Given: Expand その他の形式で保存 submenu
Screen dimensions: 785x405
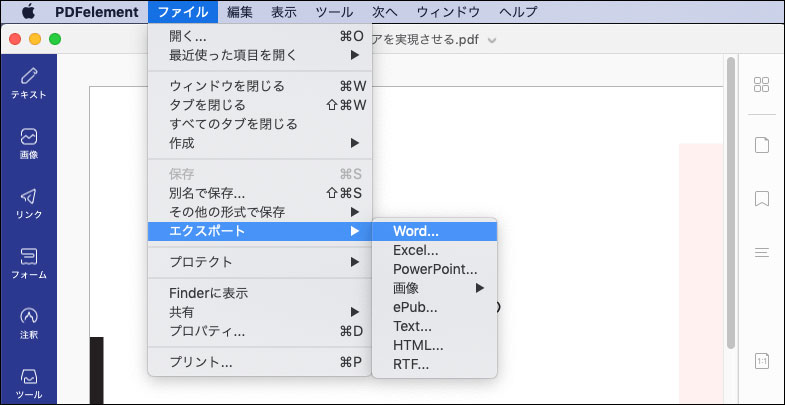Looking at the screenshot, I should click(x=260, y=212).
